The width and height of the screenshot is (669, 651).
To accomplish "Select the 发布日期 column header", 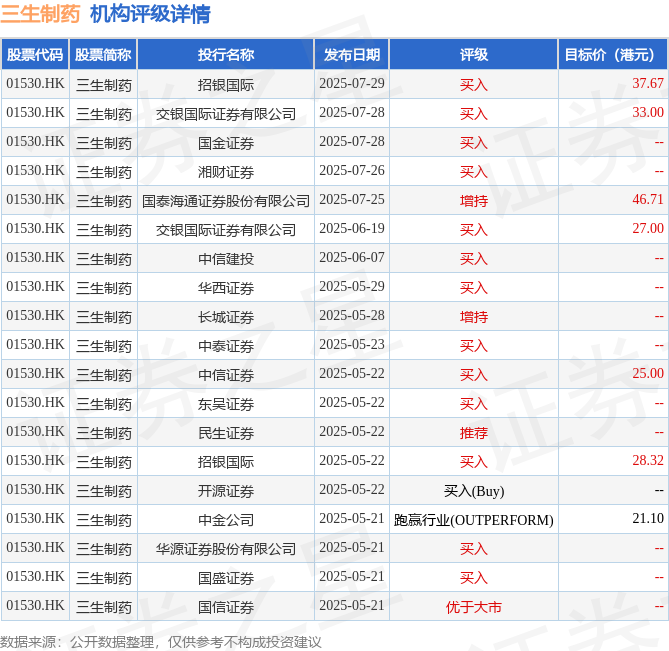I will (x=352, y=55).
